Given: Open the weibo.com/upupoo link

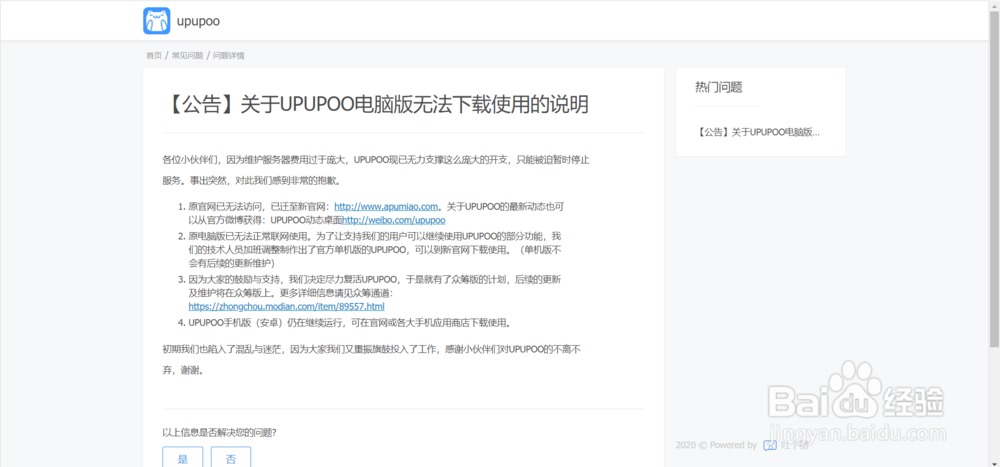Looking at the screenshot, I should point(393,220).
